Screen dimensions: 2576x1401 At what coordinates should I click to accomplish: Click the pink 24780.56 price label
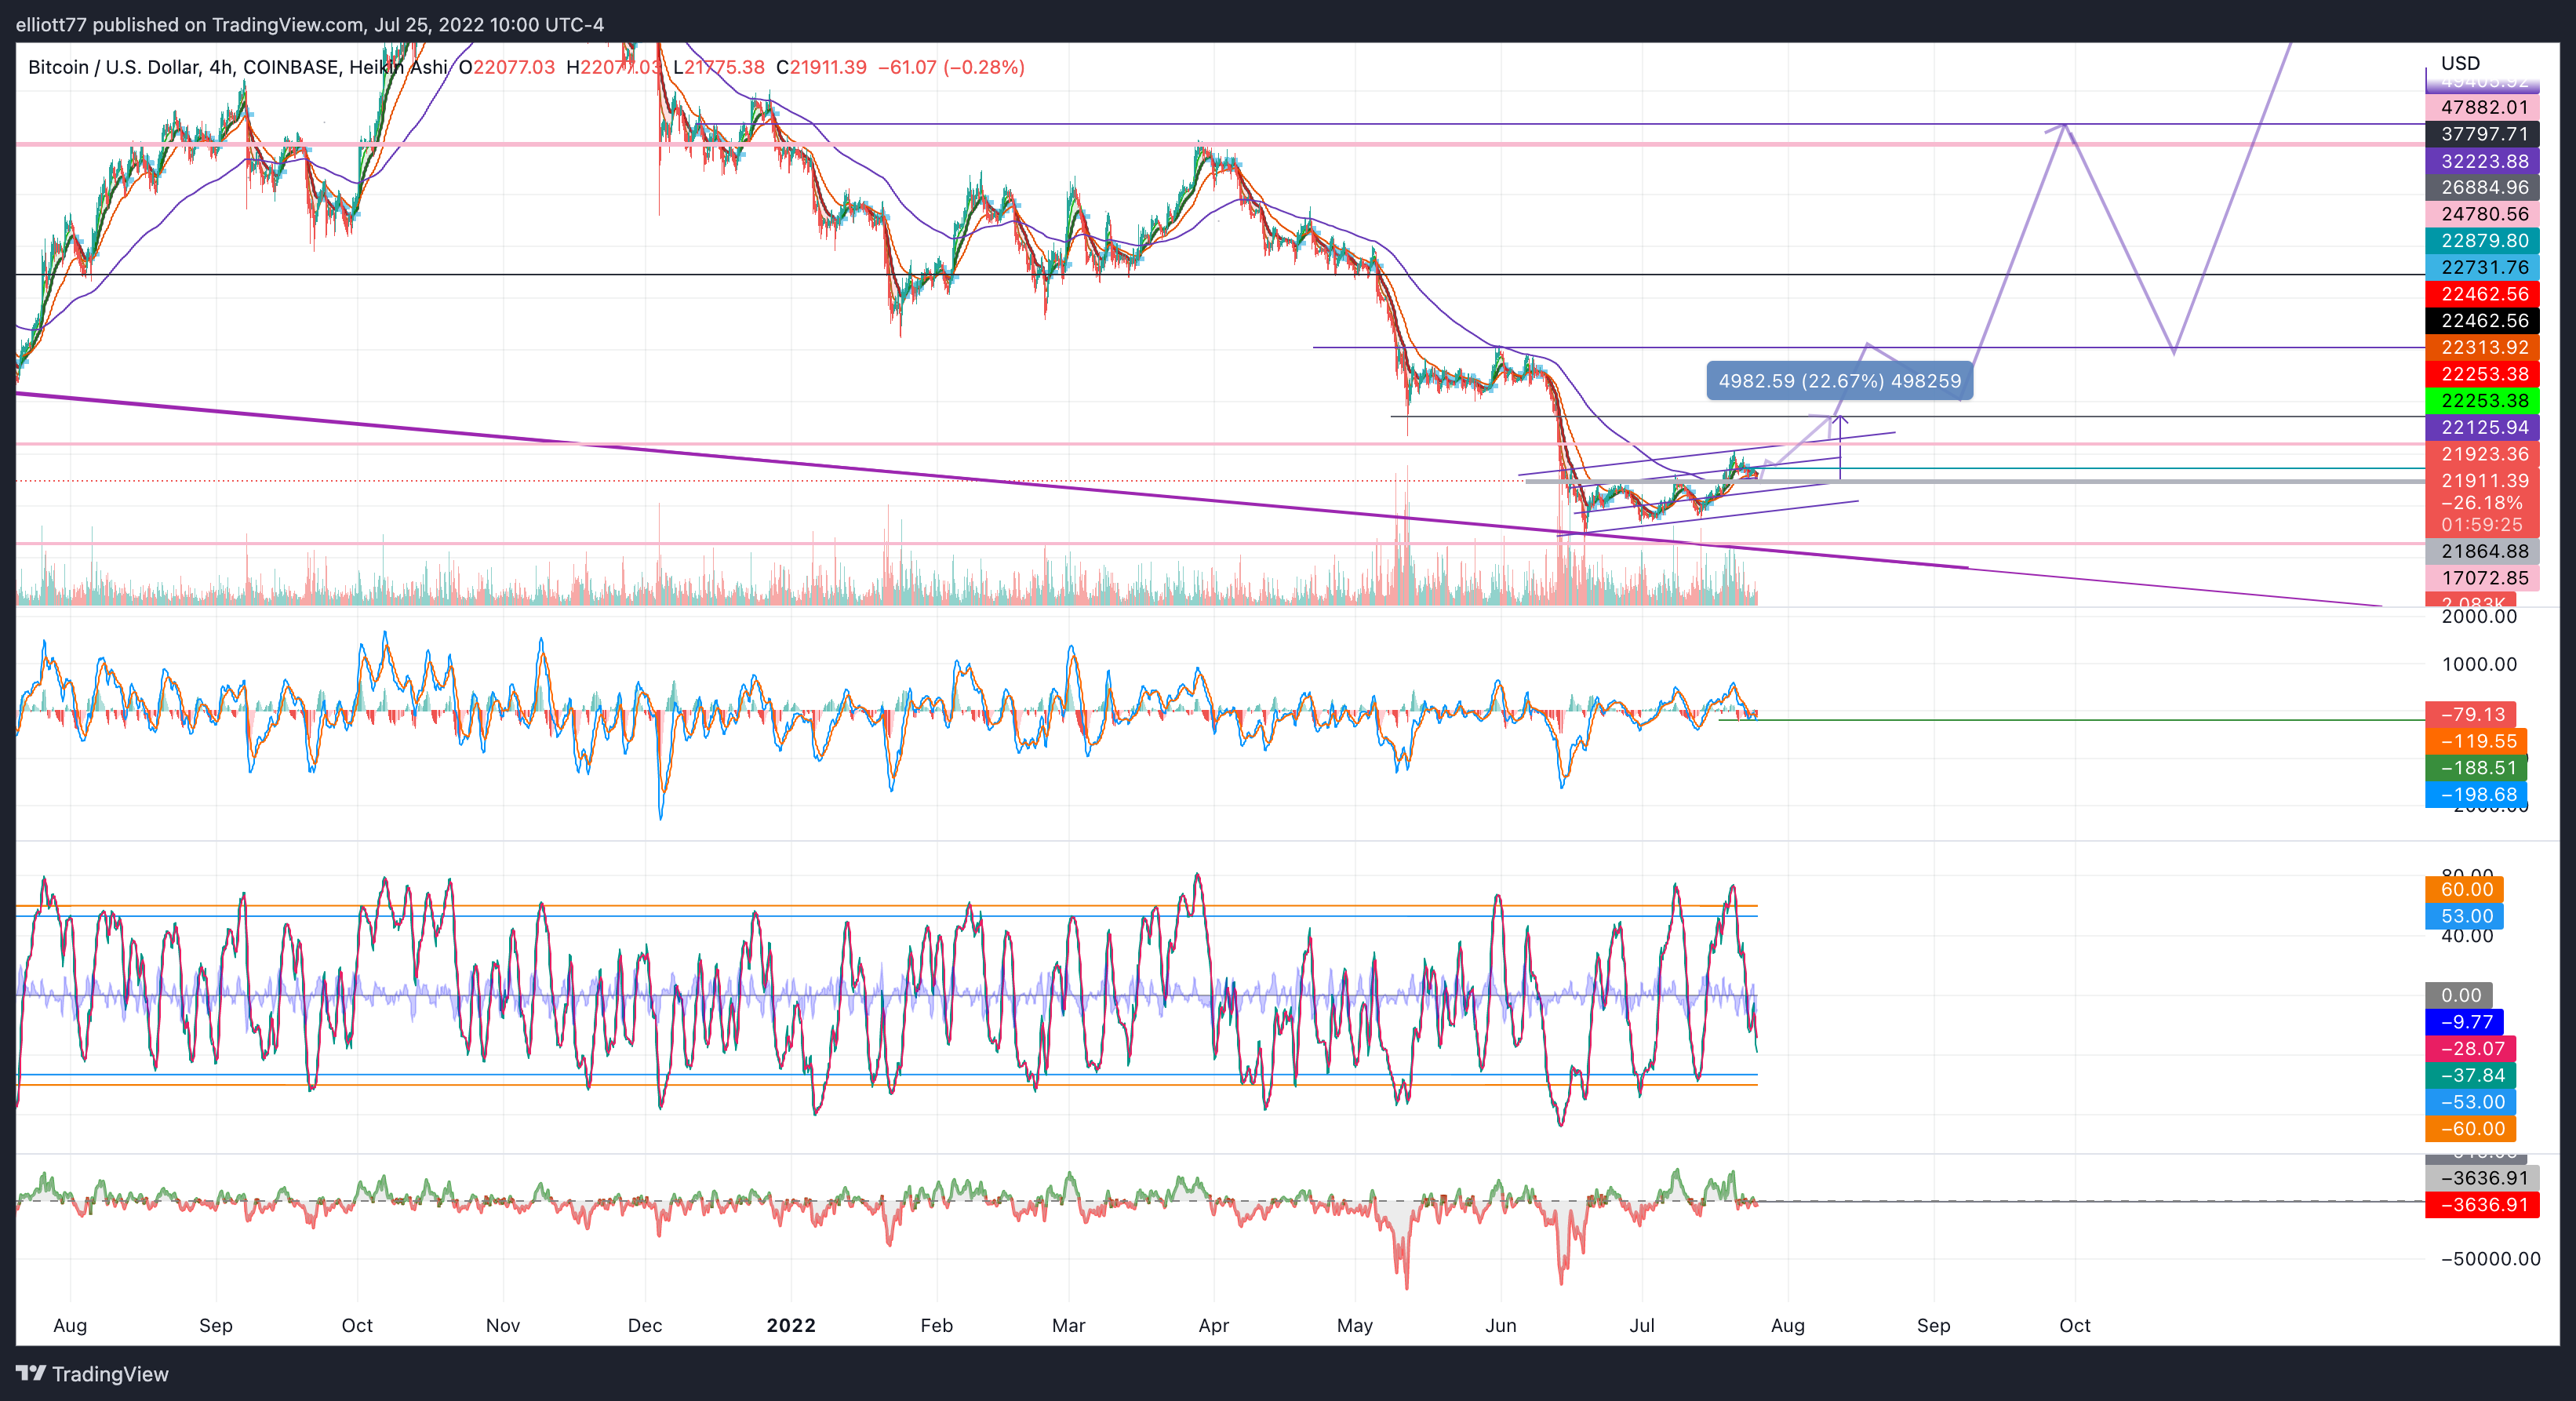tap(2483, 214)
